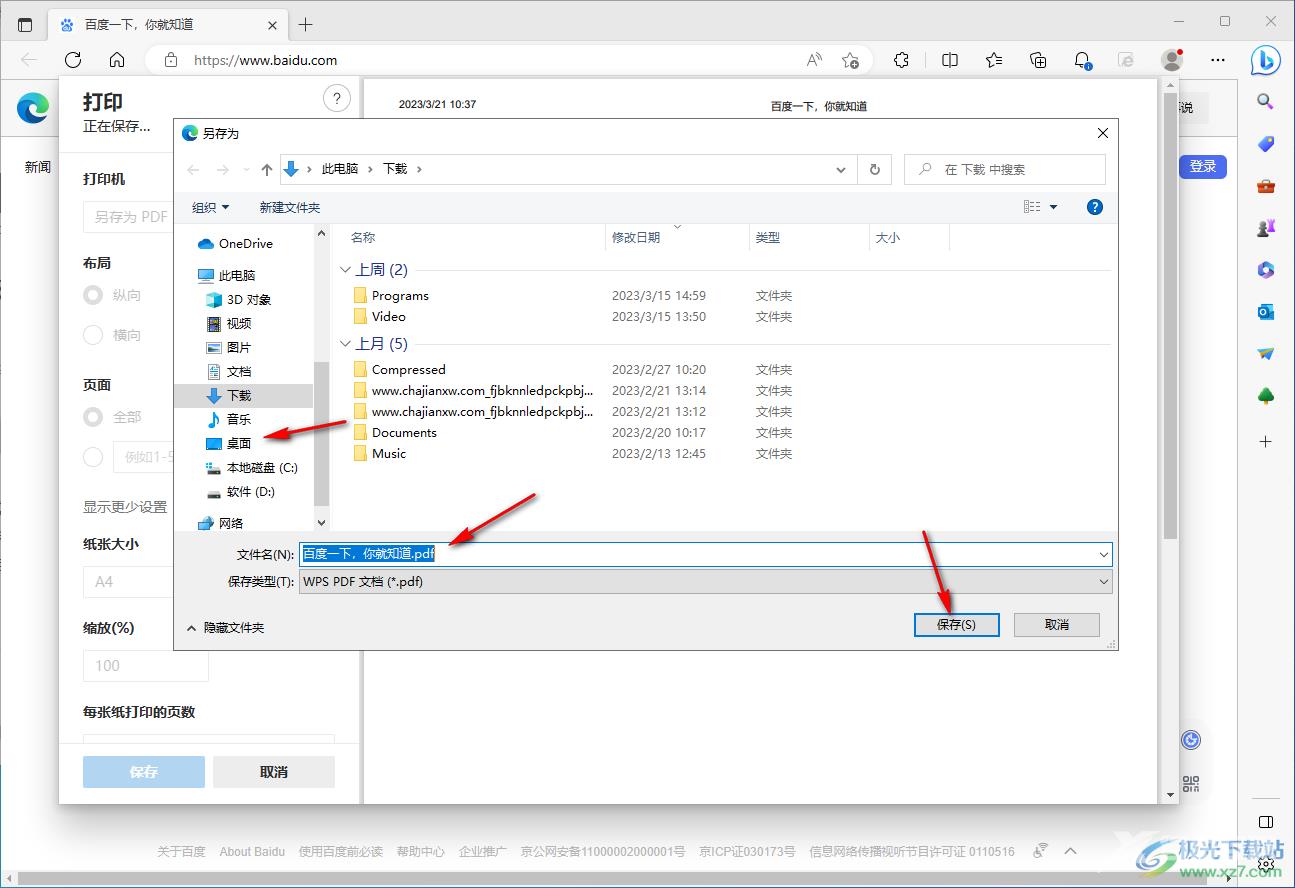Select custom page range radio
The image size is (1295, 888).
pyautogui.click(x=93, y=457)
